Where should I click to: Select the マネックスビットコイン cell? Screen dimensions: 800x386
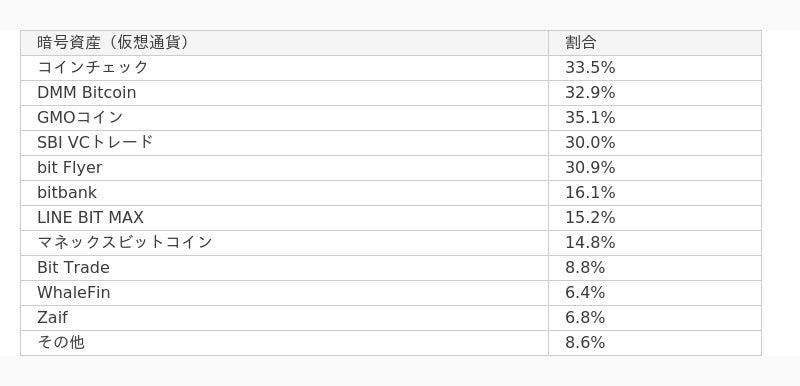click(285, 243)
